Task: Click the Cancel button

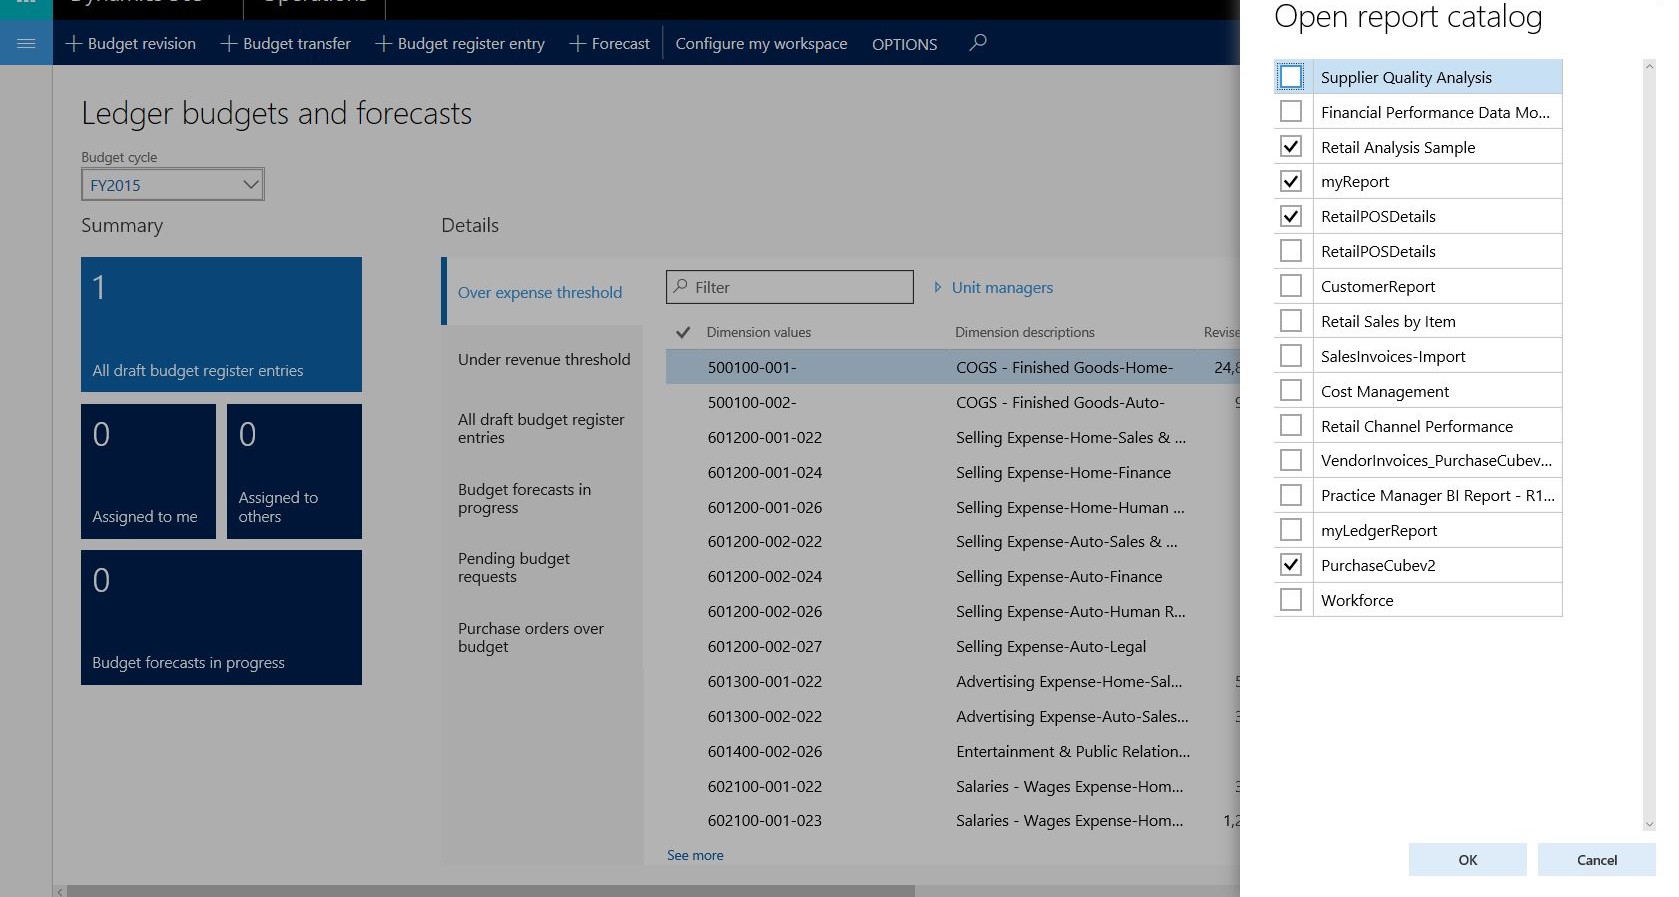Action: [1596, 860]
